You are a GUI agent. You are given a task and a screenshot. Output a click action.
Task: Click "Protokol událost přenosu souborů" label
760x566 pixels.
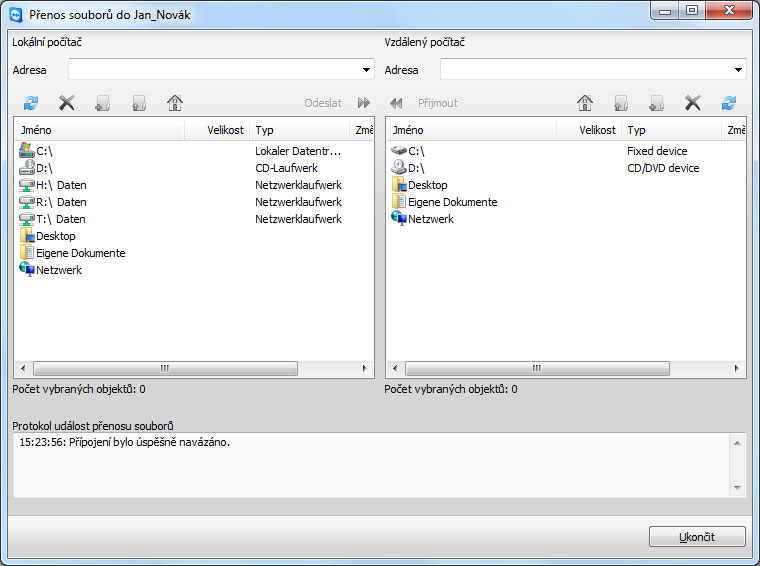pos(93,426)
